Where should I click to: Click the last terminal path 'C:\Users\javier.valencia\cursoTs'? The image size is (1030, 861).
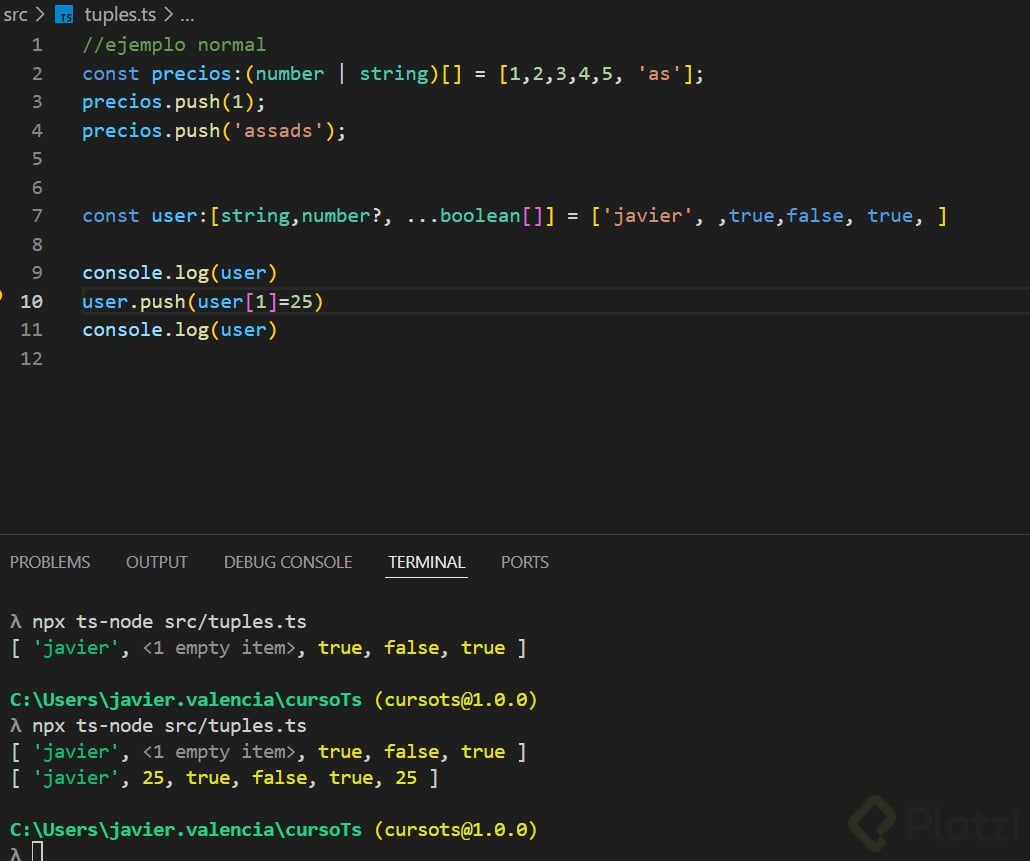(x=186, y=829)
